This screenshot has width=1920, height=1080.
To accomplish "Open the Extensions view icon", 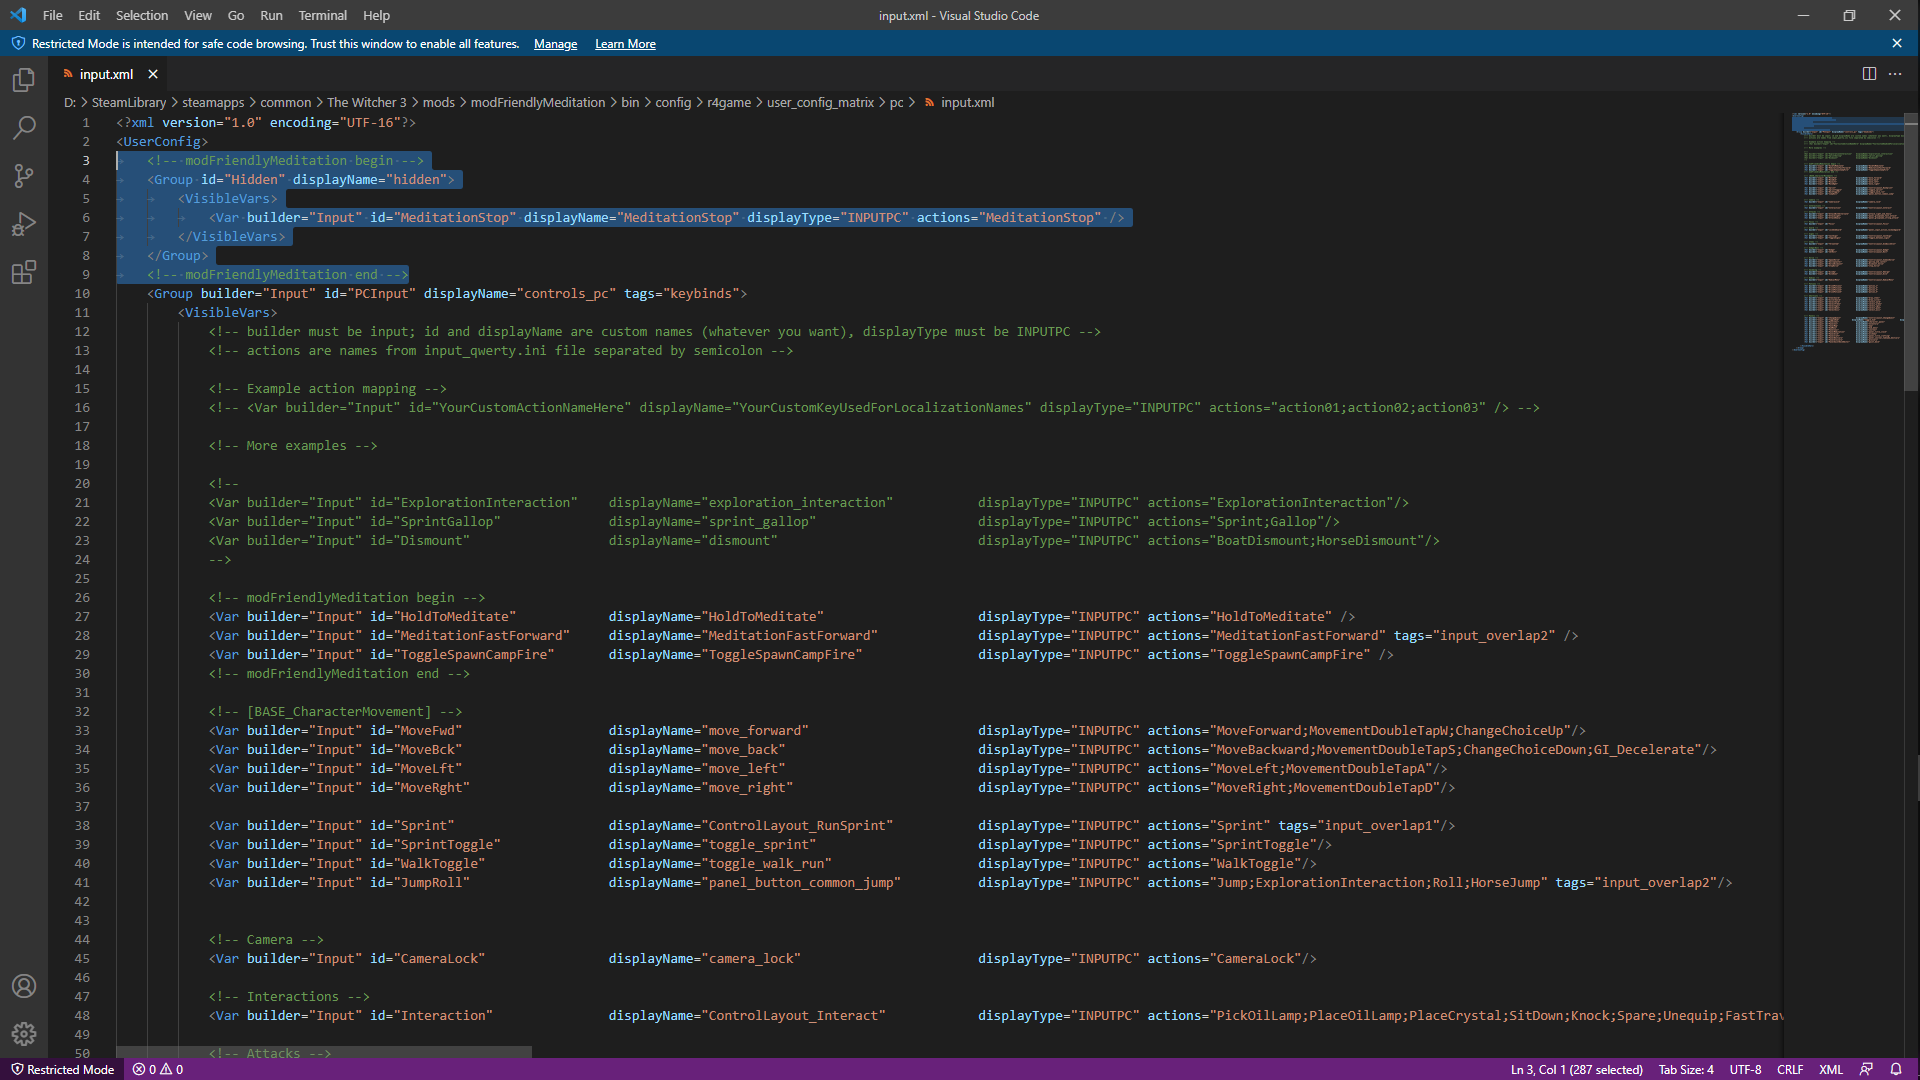I will (x=24, y=272).
